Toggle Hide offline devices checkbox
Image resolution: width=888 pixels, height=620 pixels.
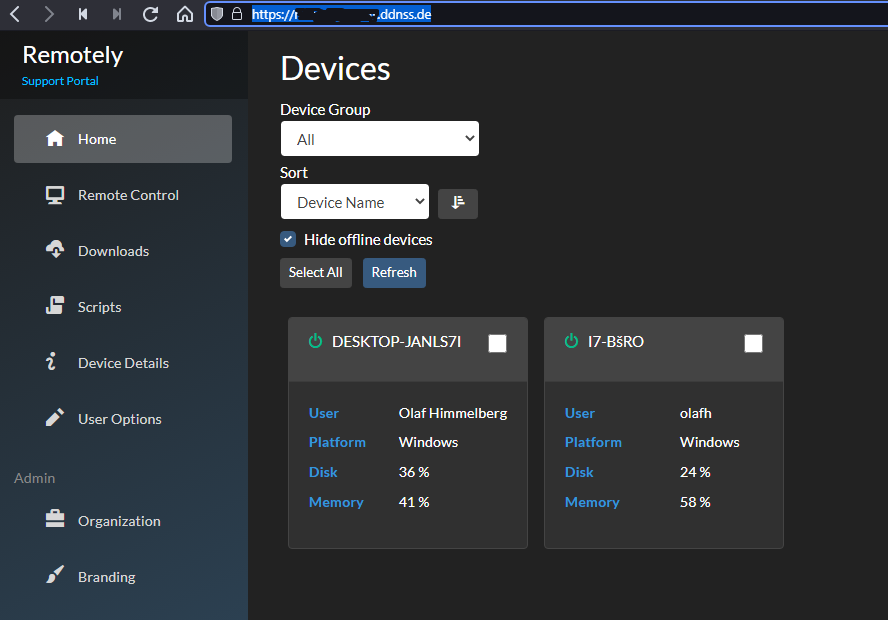(x=288, y=239)
